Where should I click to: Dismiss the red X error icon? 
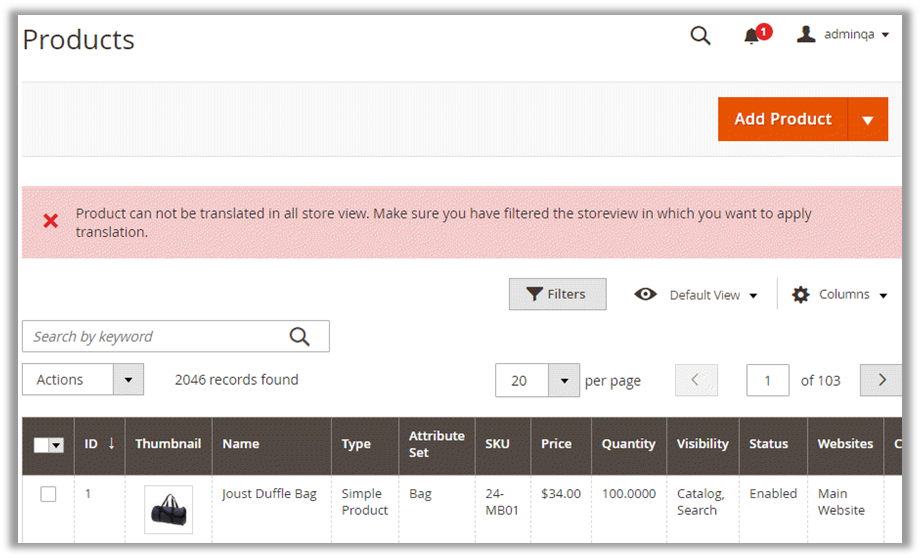point(50,221)
